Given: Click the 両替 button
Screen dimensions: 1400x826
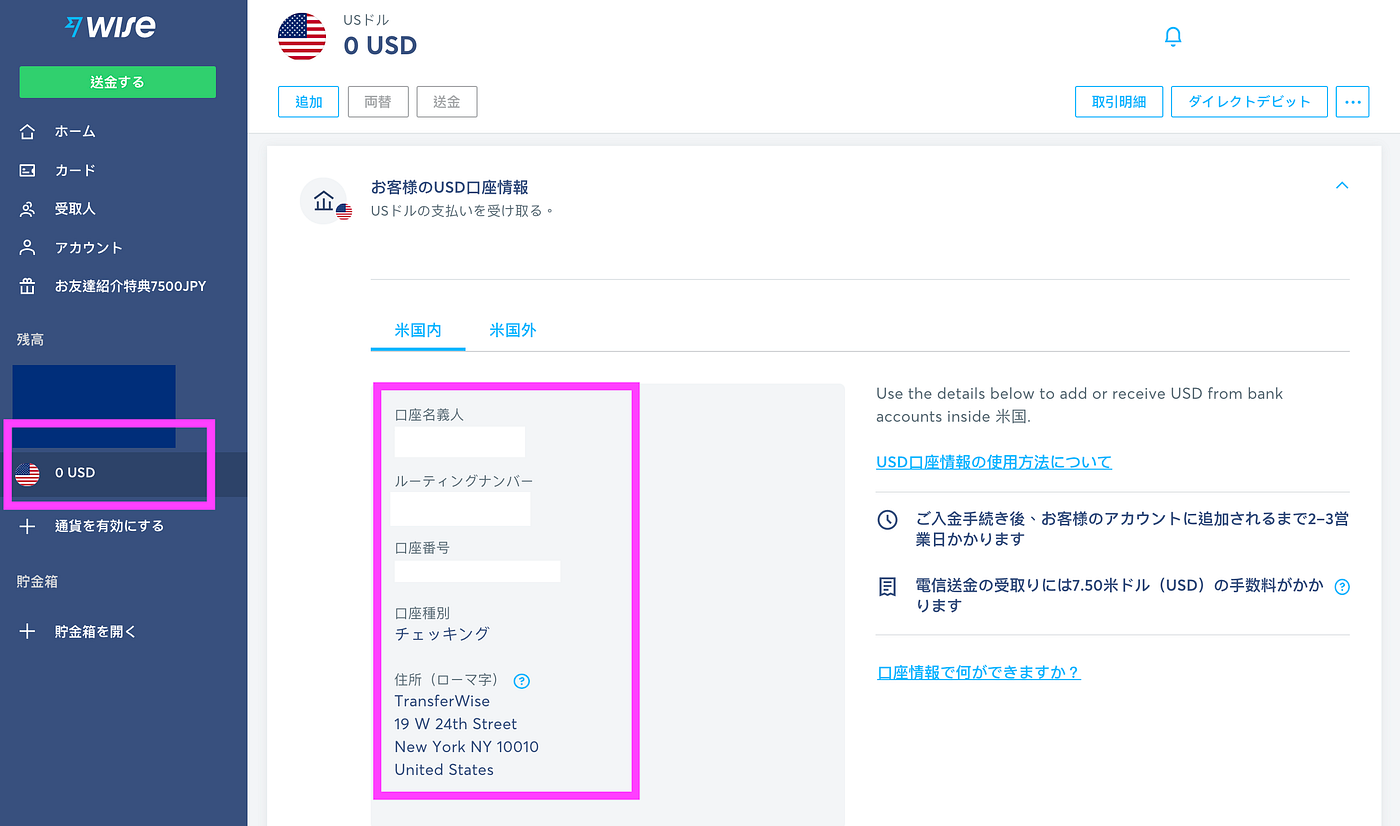Looking at the screenshot, I should click(378, 102).
